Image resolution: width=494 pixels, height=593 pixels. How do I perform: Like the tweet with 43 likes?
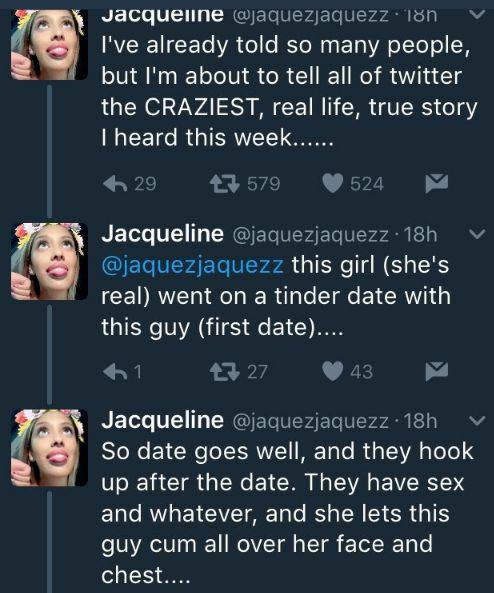click(x=333, y=371)
